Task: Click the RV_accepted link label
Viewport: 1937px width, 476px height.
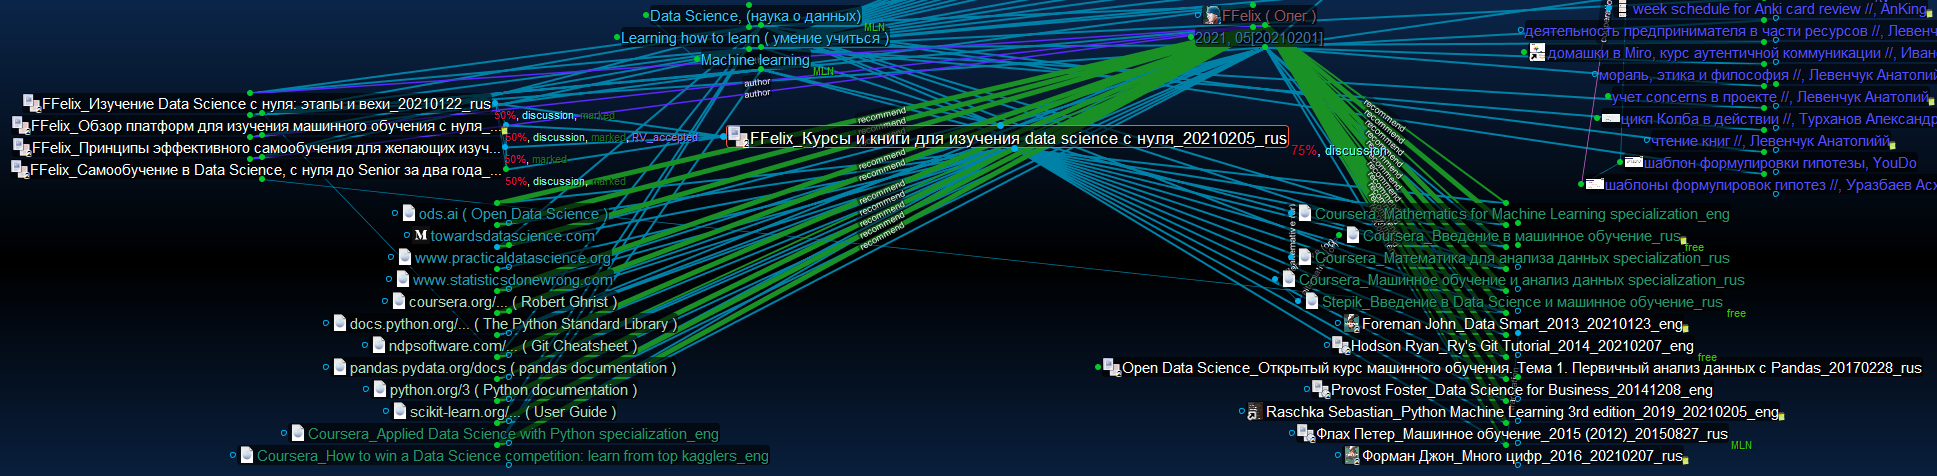Action: [665, 137]
